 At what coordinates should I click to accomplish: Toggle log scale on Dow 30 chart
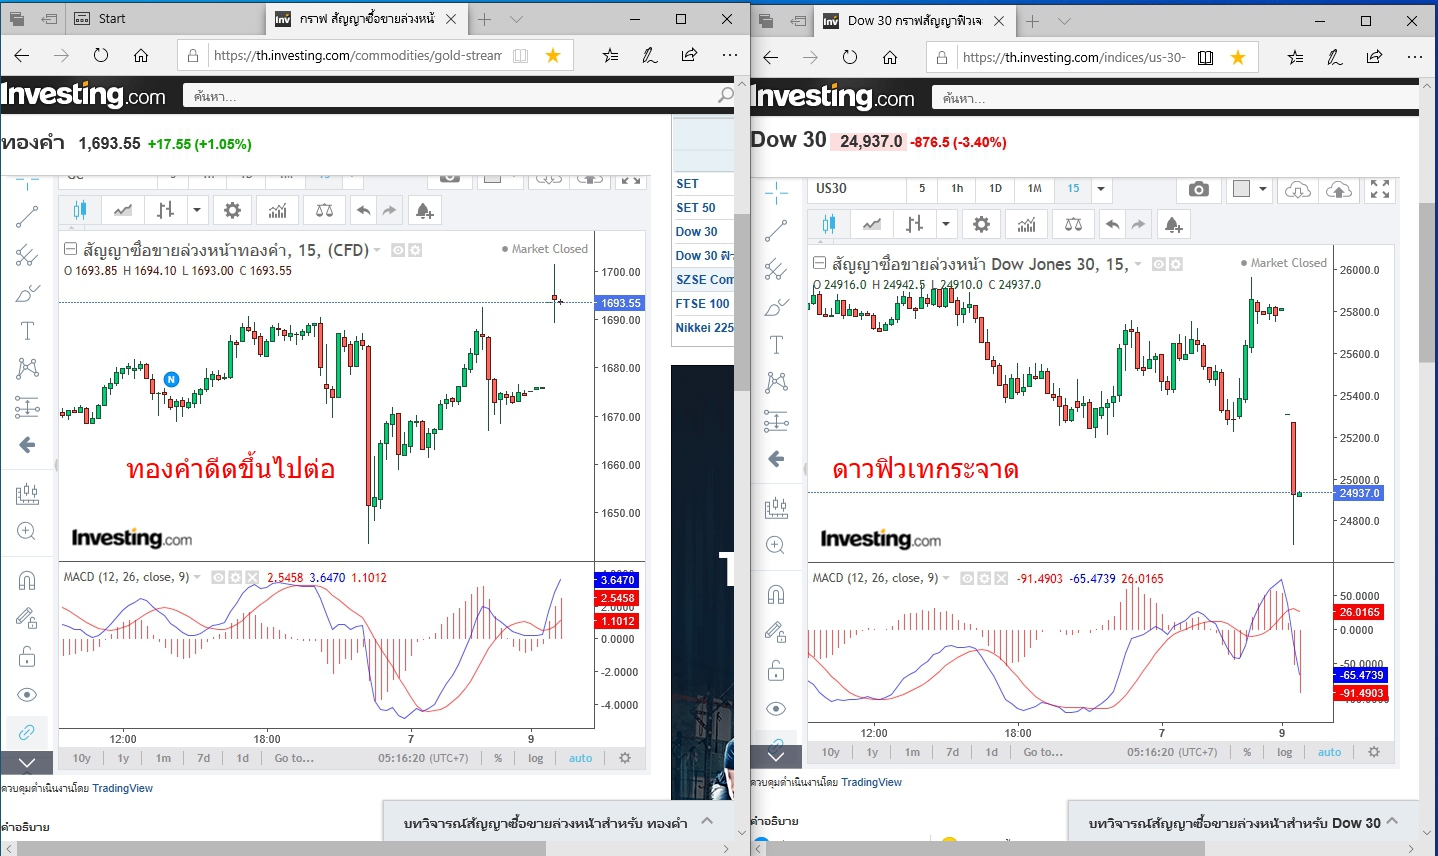[1285, 752]
